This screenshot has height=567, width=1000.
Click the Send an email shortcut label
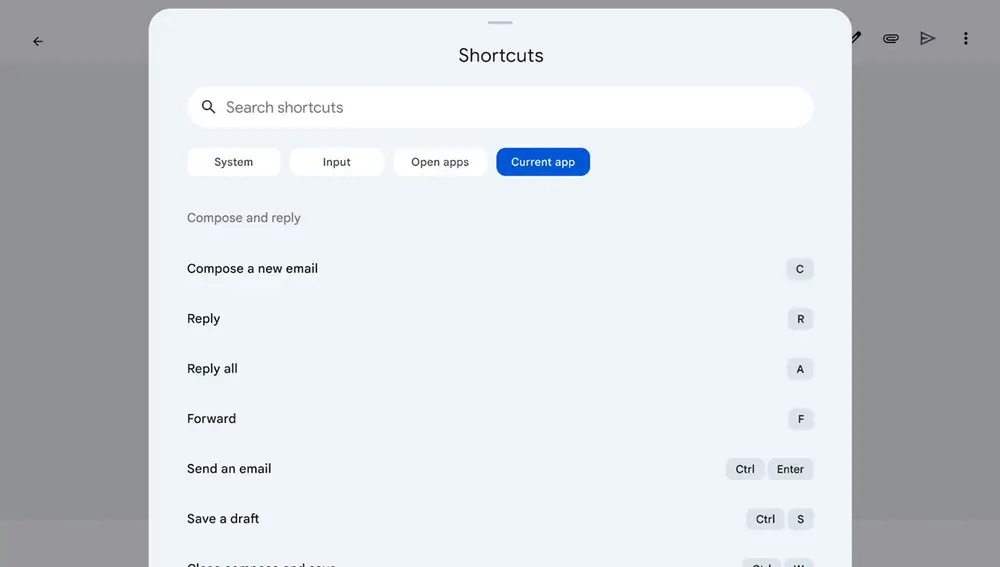(229, 468)
